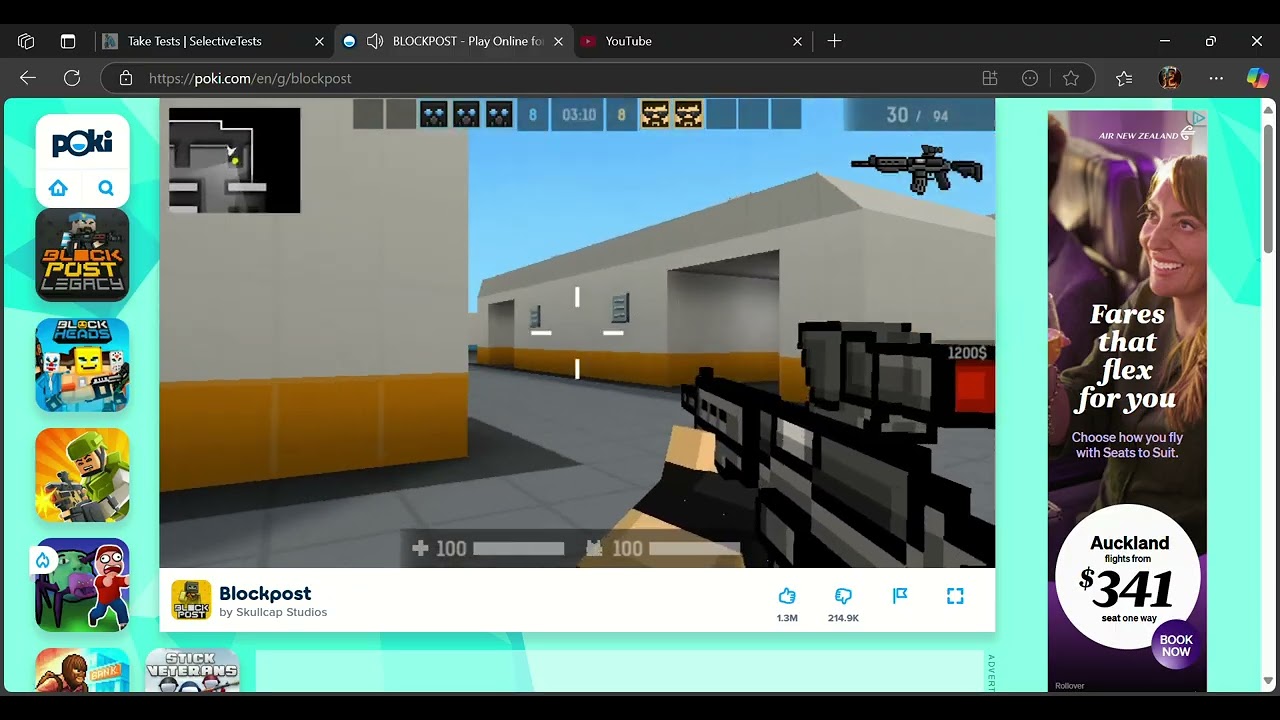The width and height of the screenshot is (1280, 720).
Task: Close the Take Tests SelectiveTests tab
Action: point(319,41)
